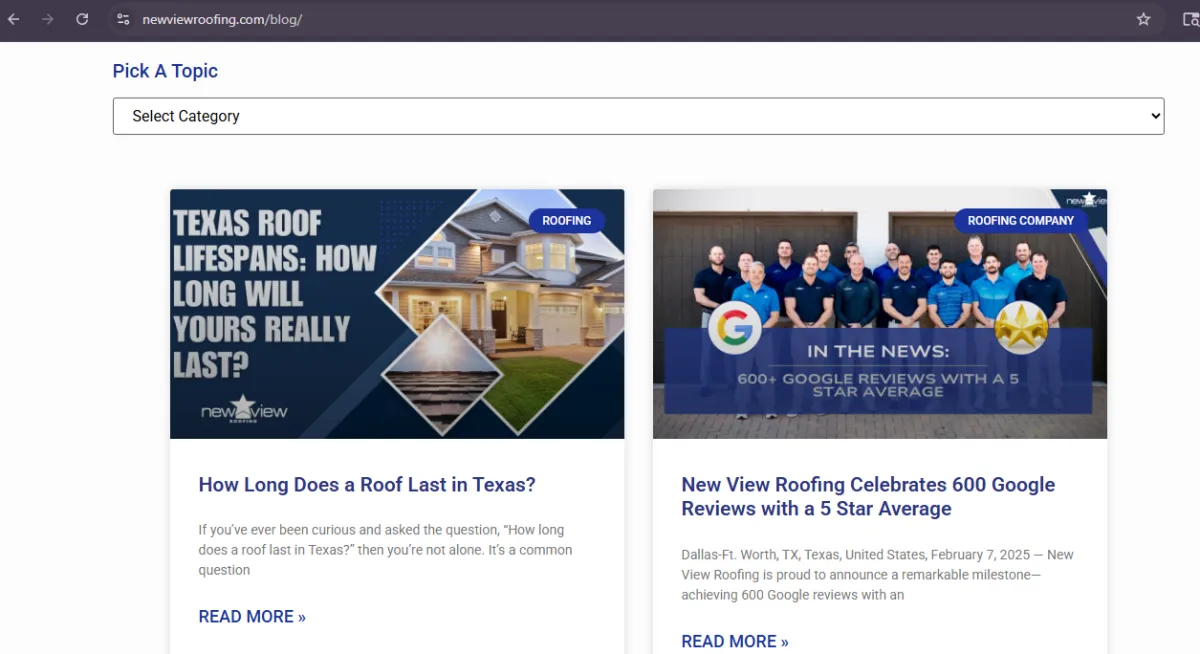
Task: Click the 'Pick A Topic' heading
Action: pos(165,71)
